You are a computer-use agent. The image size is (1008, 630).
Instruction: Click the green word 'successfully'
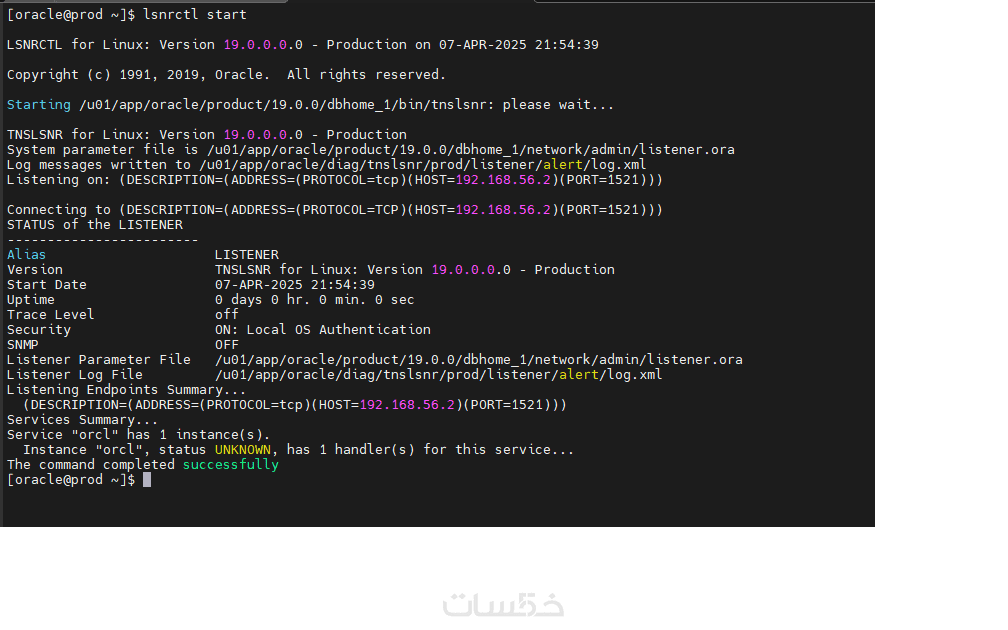click(x=231, y=465)
